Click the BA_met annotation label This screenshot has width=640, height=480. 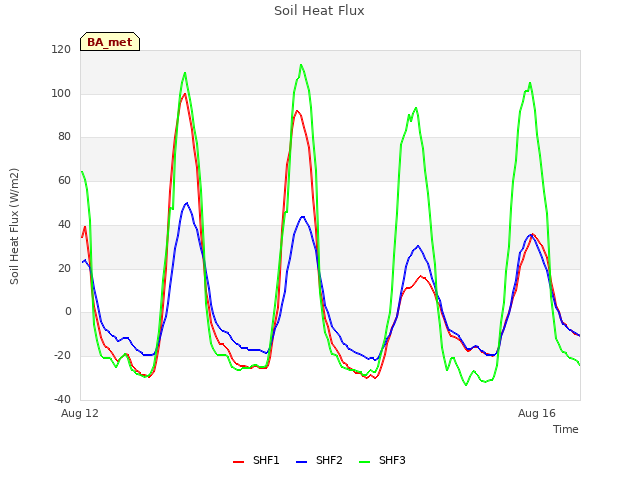coord(110,42)
